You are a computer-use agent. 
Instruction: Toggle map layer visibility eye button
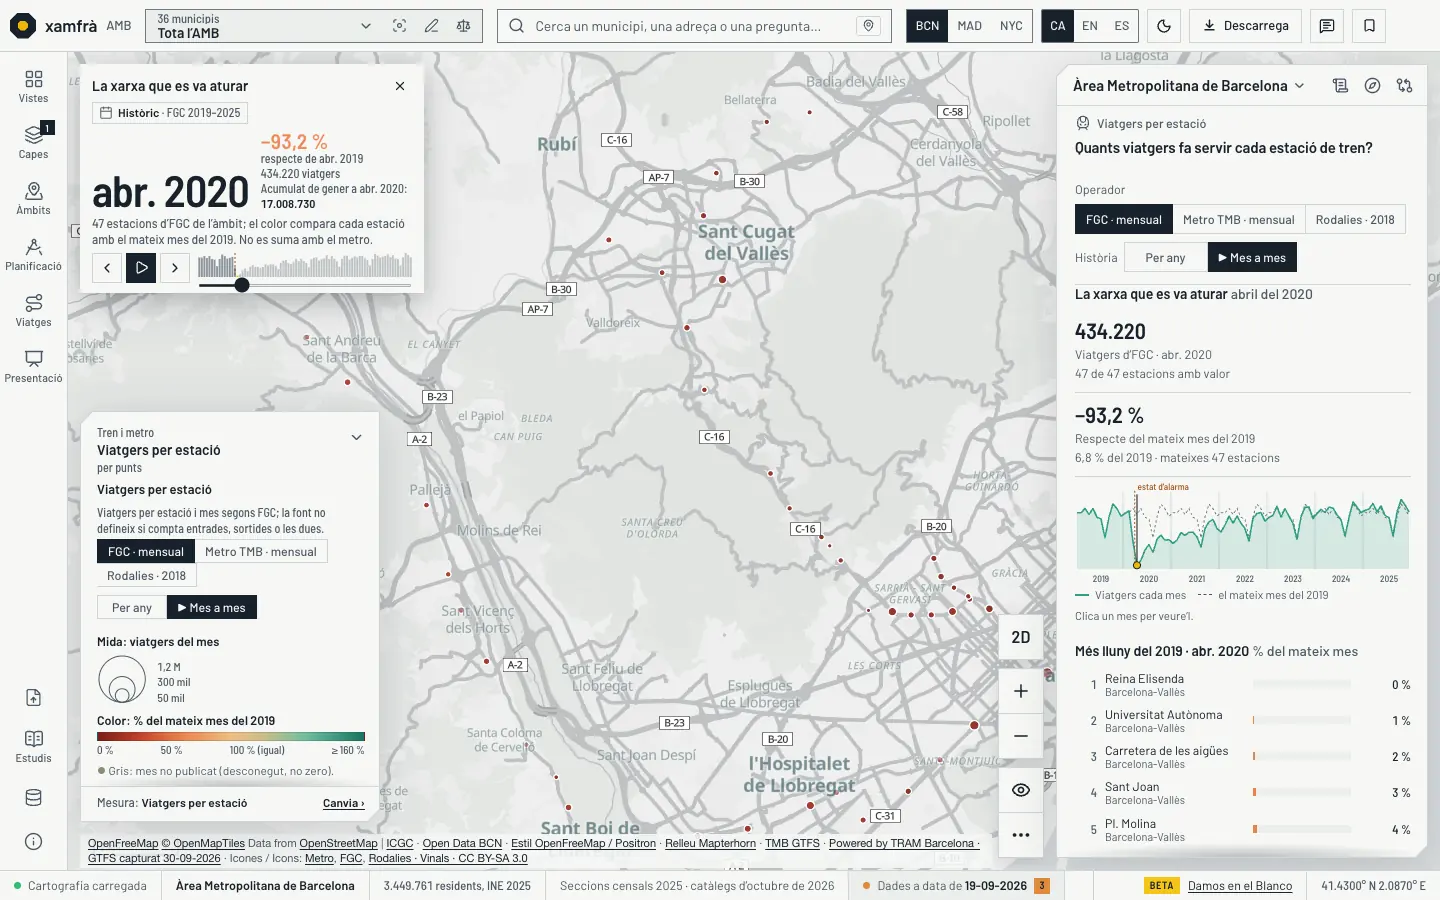coord(1020,790)
